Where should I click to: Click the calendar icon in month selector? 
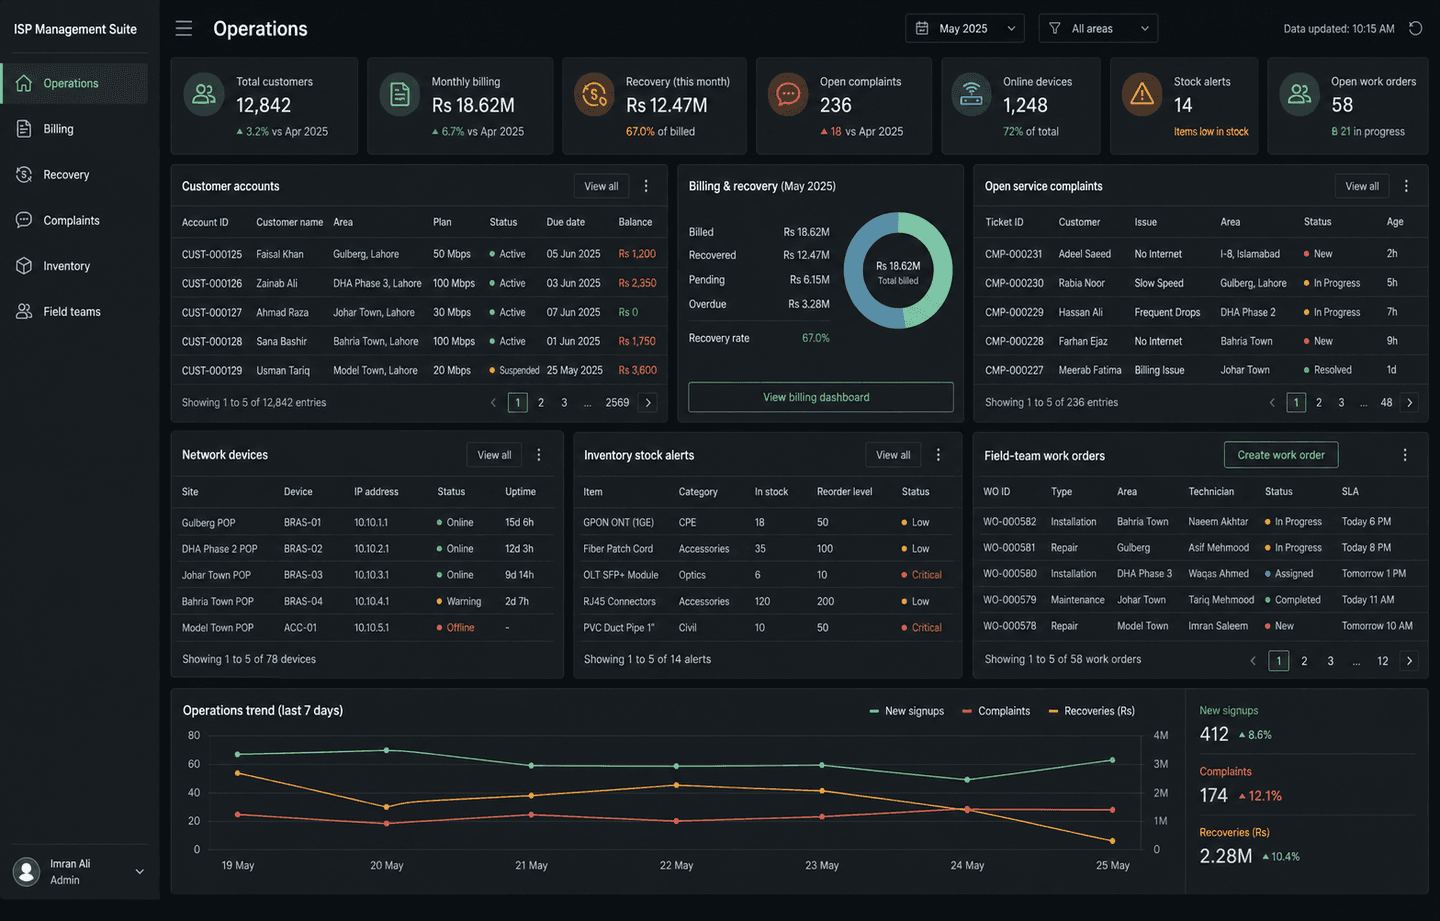click(x=922, y=28)
